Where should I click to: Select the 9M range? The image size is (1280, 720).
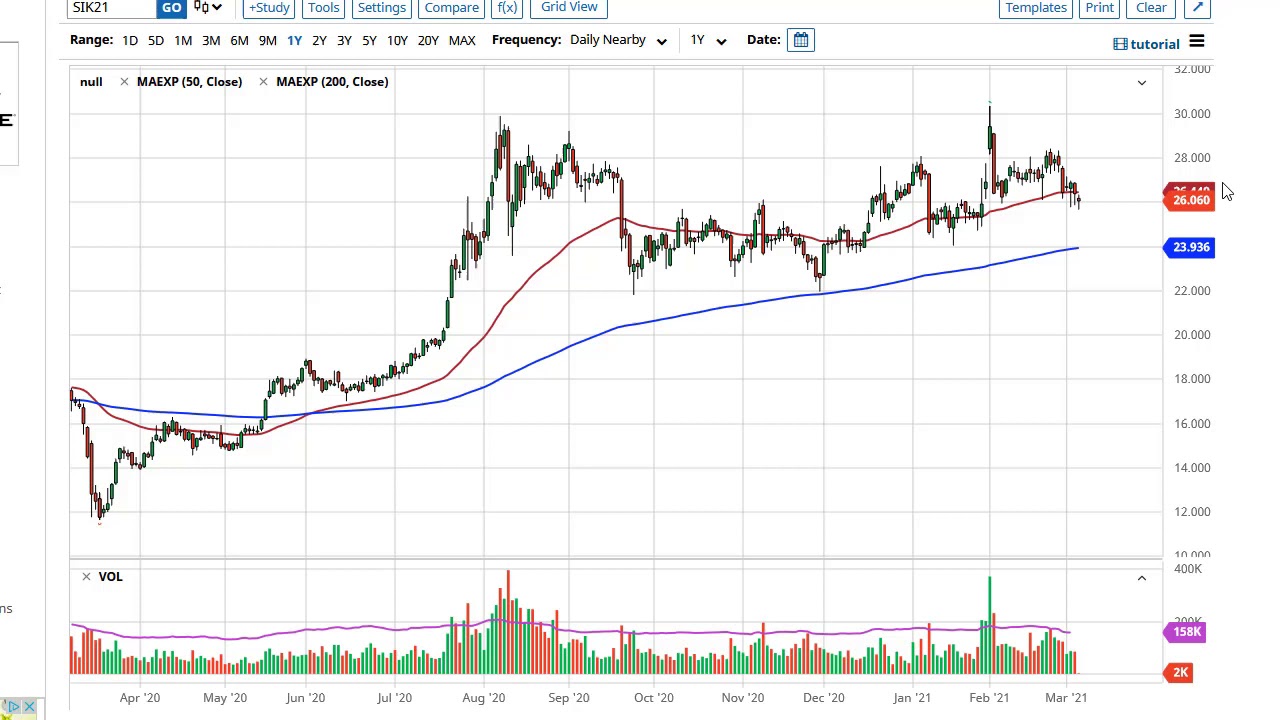(267, 40)
